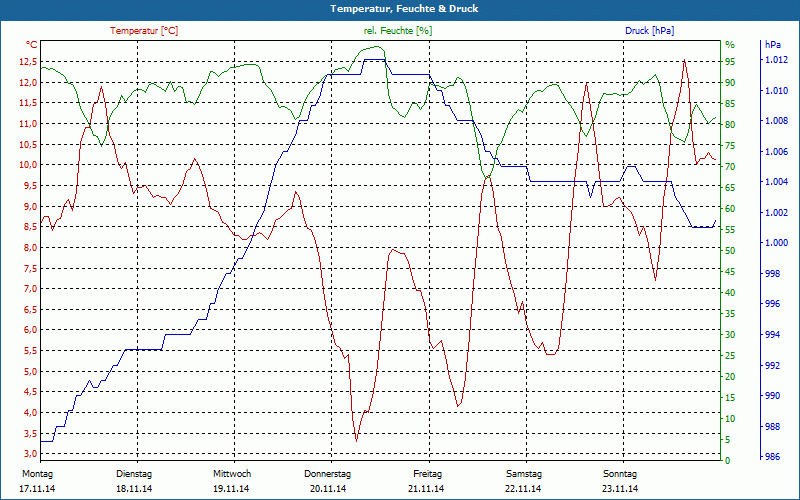Click '4,0' on the temperature axis

tap(30, 412)
